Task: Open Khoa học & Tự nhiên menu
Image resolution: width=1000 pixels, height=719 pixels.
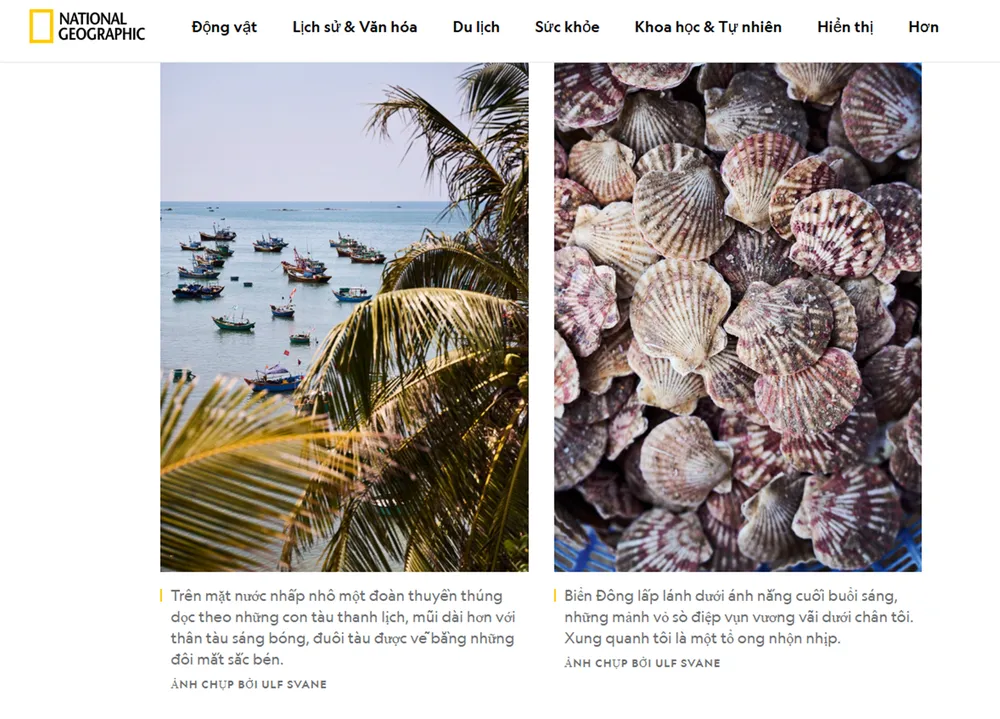Action: pyautogui.click(x=708, y=27)
